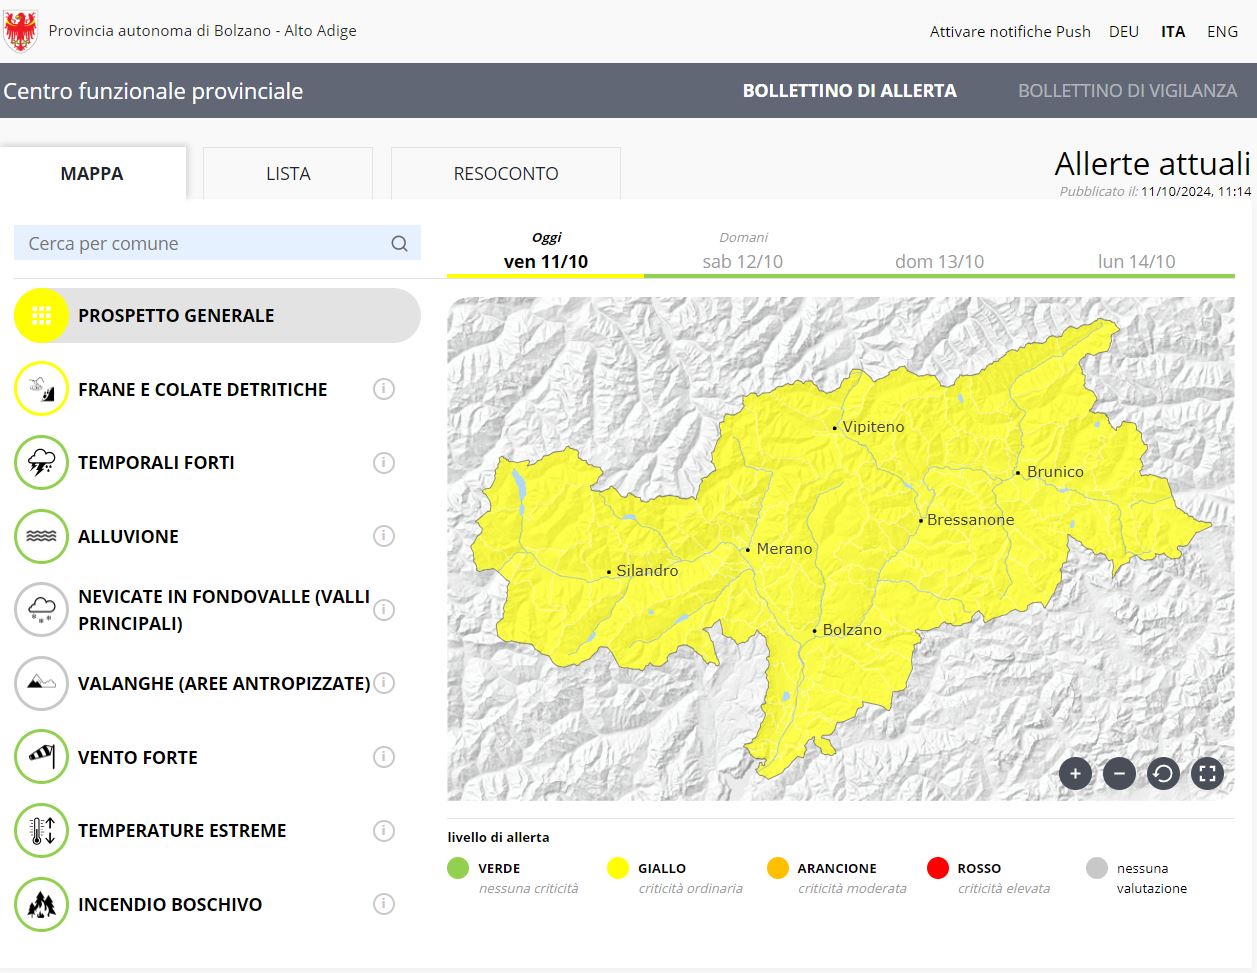
Task: Open the map in fullscreen
Action: pyautogui.click(x=1207, y=773)
